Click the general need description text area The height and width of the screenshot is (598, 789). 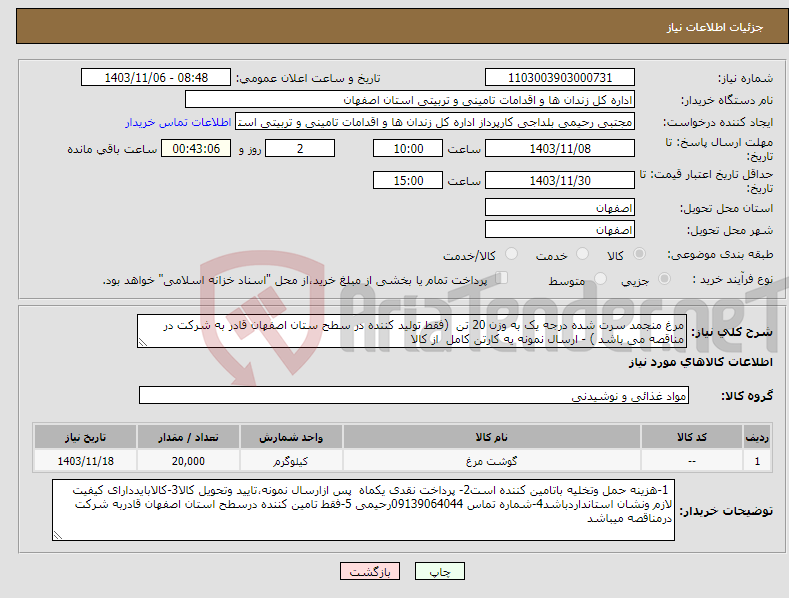(412, 331)
